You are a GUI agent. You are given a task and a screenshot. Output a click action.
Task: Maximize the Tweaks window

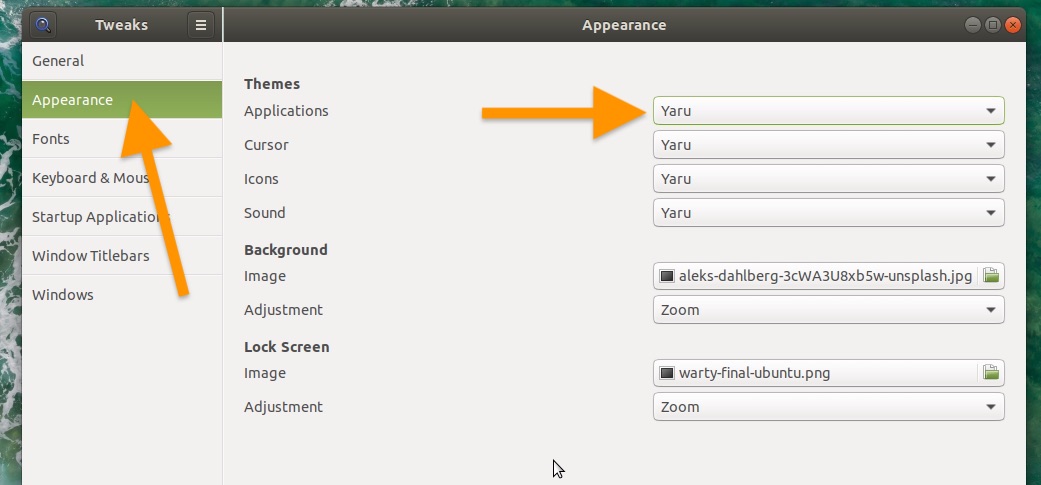point(993,25)
